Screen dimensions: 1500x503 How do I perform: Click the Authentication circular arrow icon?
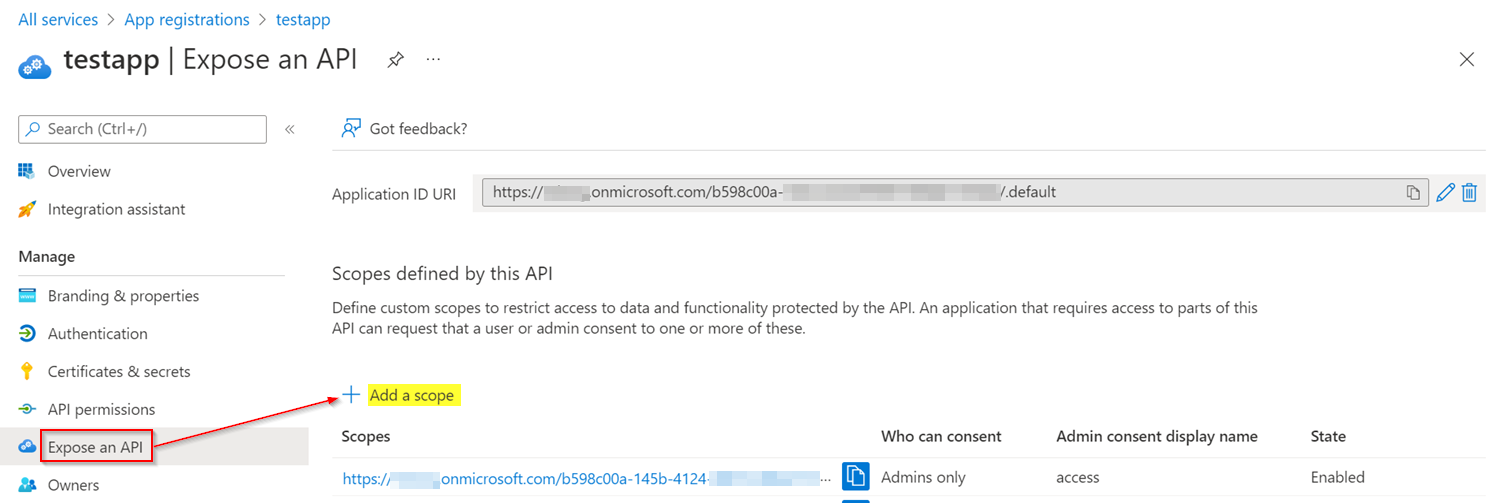pyautogui.click(x=27, y=334)
